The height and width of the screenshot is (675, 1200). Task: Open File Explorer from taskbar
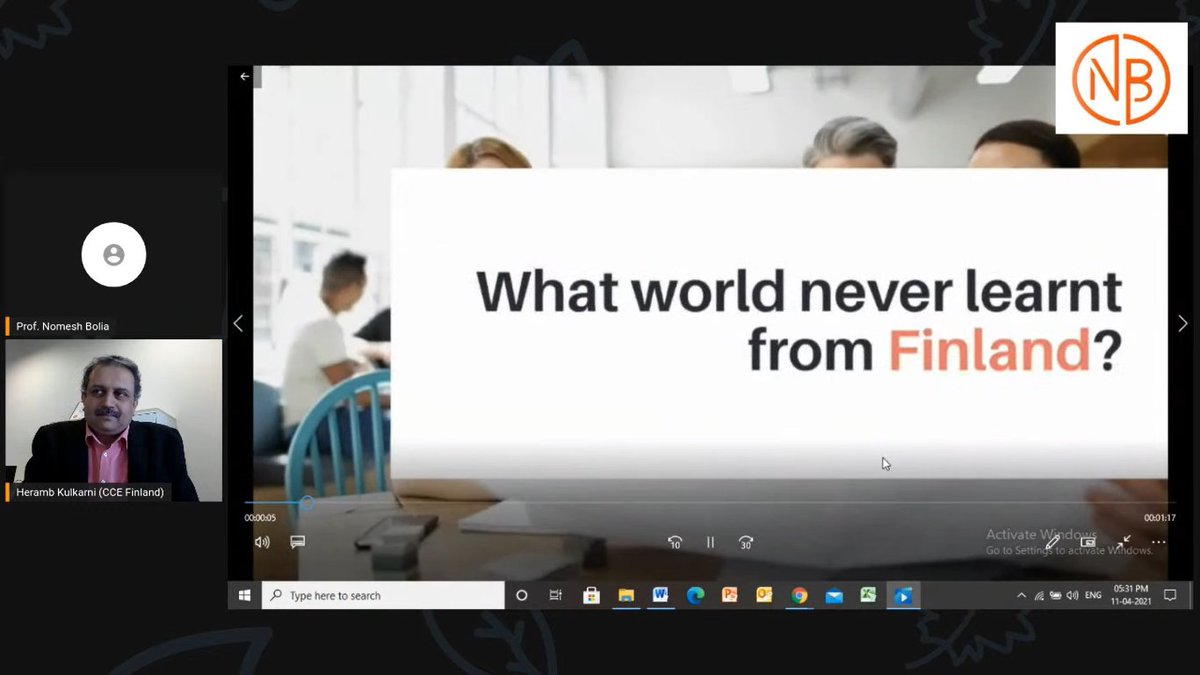626,595
